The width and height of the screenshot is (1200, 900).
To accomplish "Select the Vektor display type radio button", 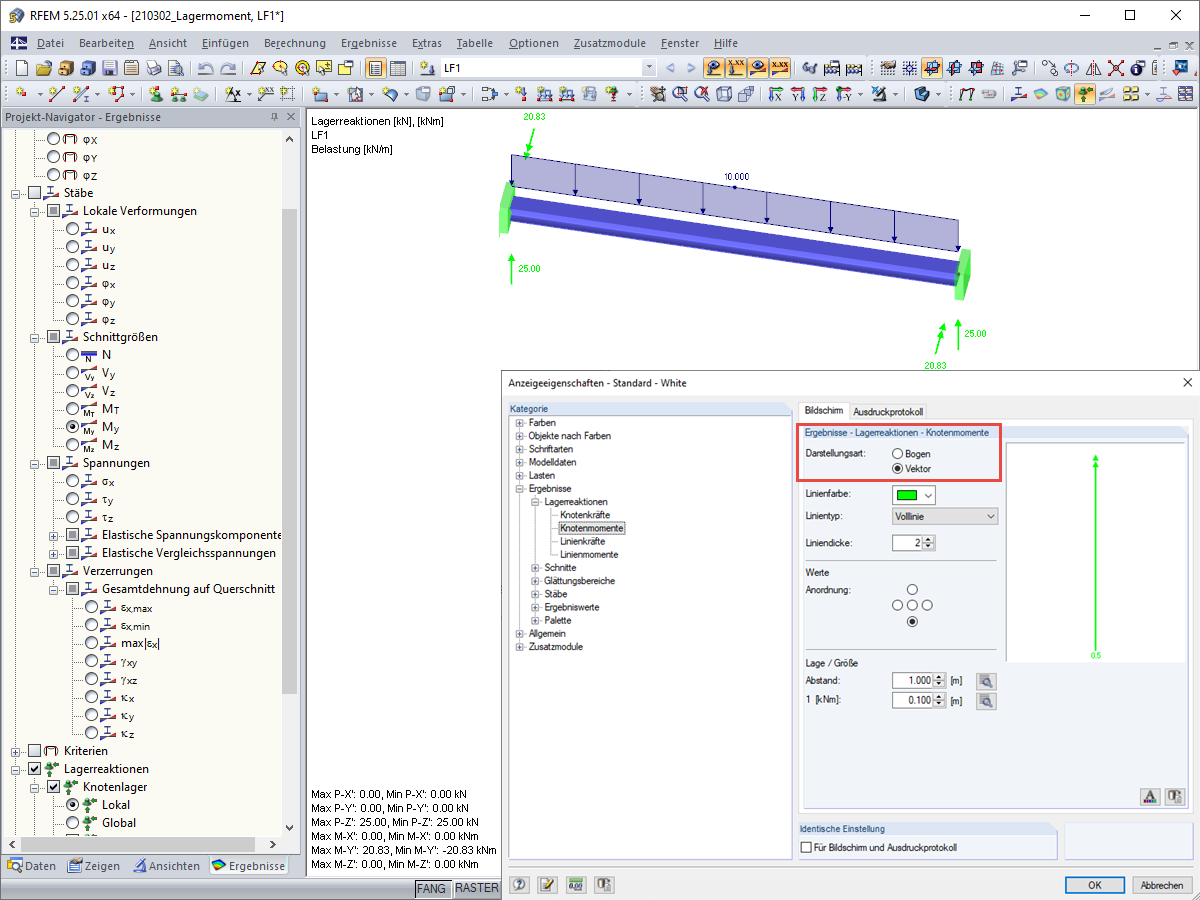I will pyautogui.click(x=898, y=468).
